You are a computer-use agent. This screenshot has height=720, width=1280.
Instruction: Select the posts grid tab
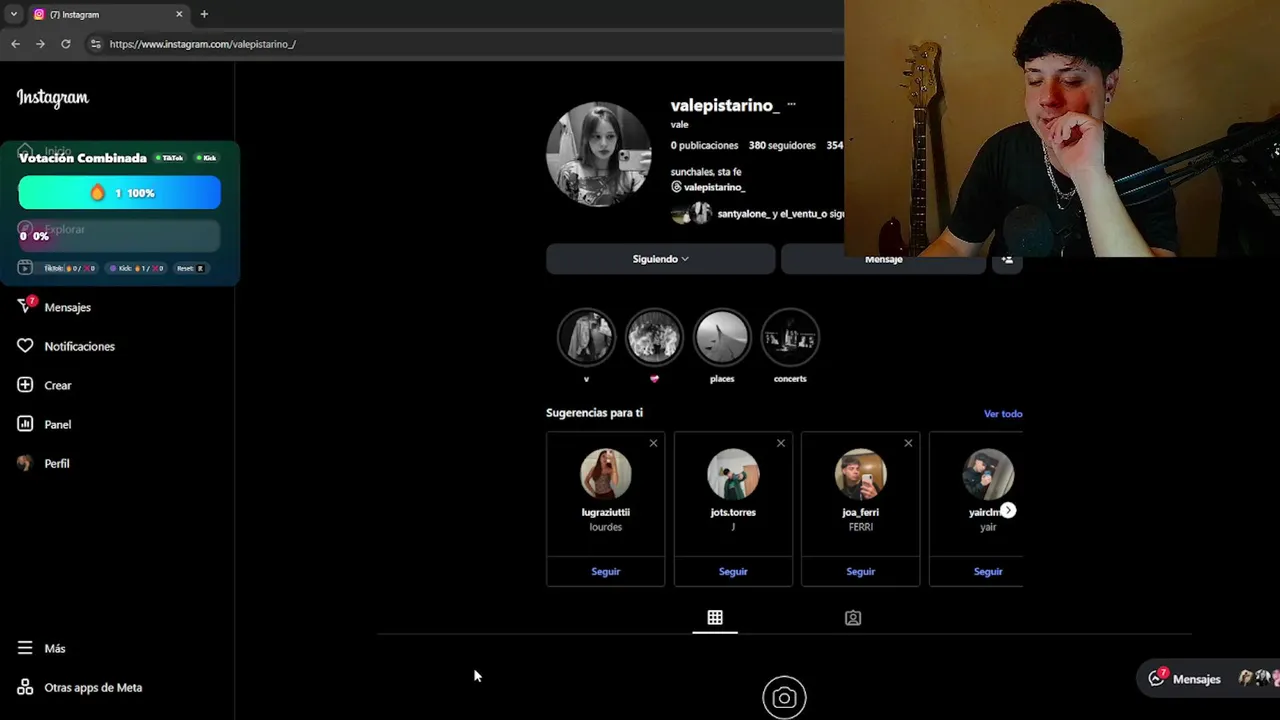715,618
